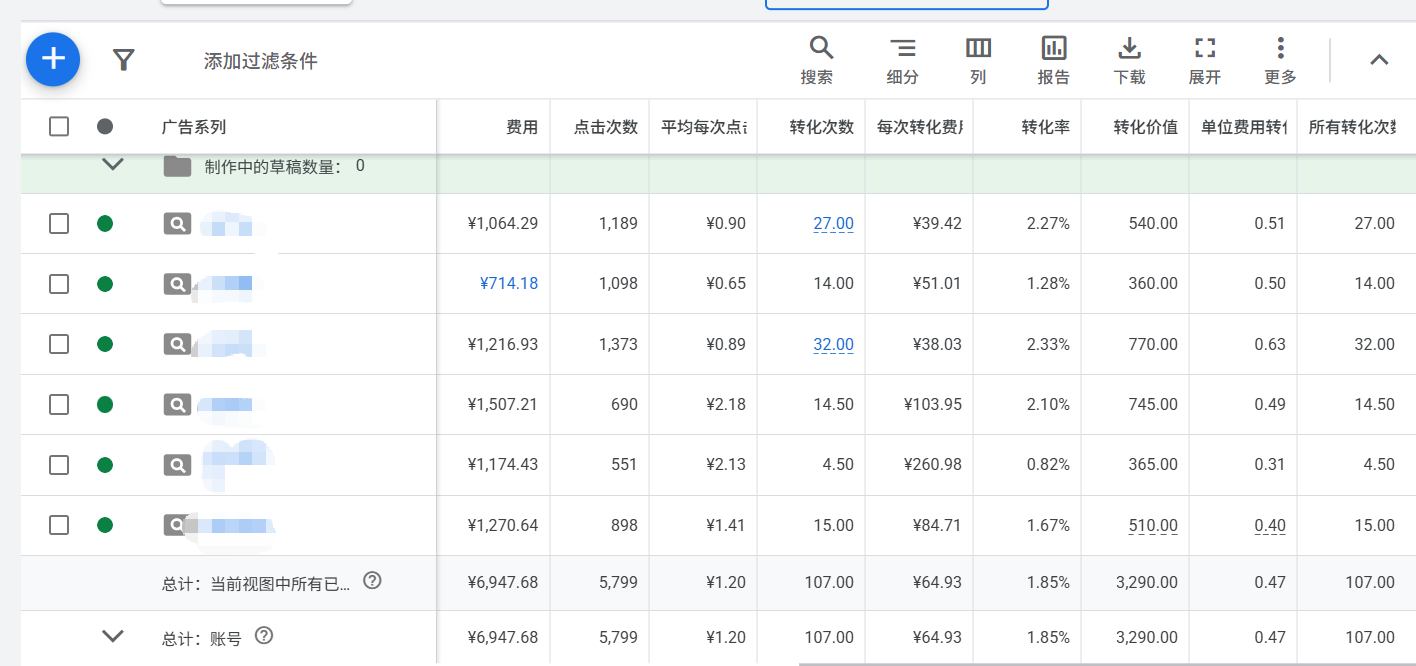
Task: Collapse the chart using the up chevron
Action: [x=1379, y=60]
